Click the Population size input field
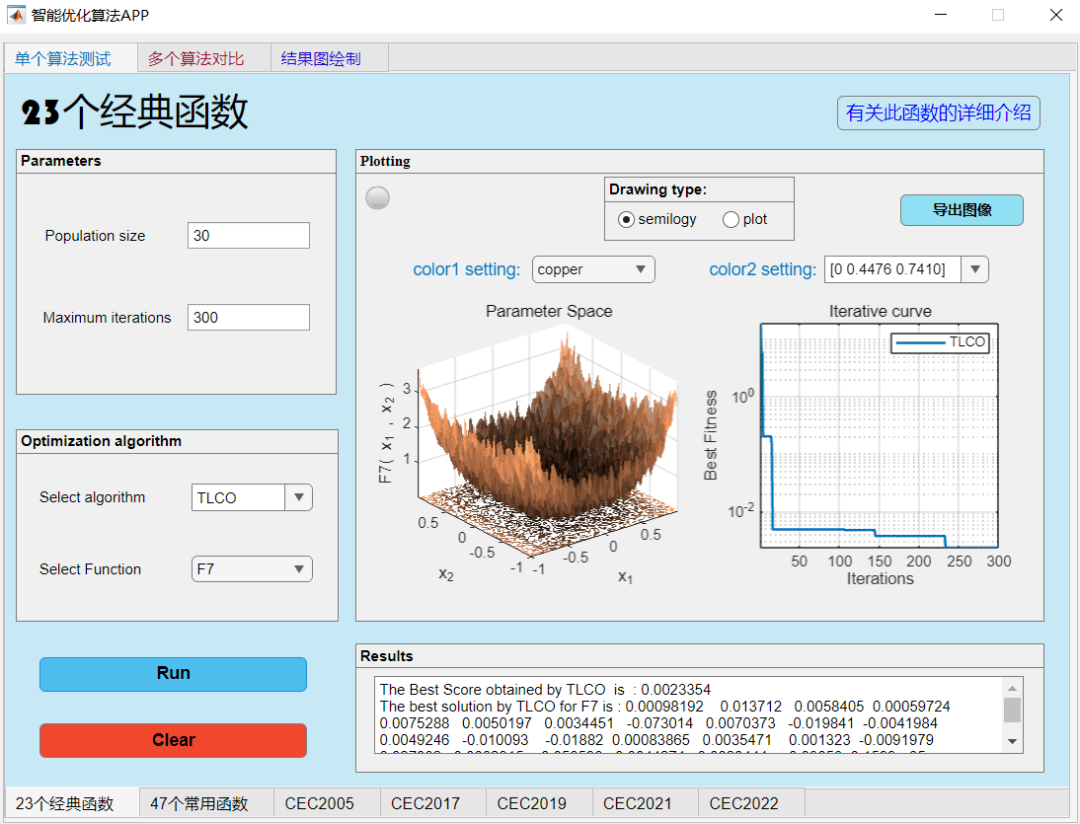The width and height of the screenshot is (1080, 824). coord(249,236)
